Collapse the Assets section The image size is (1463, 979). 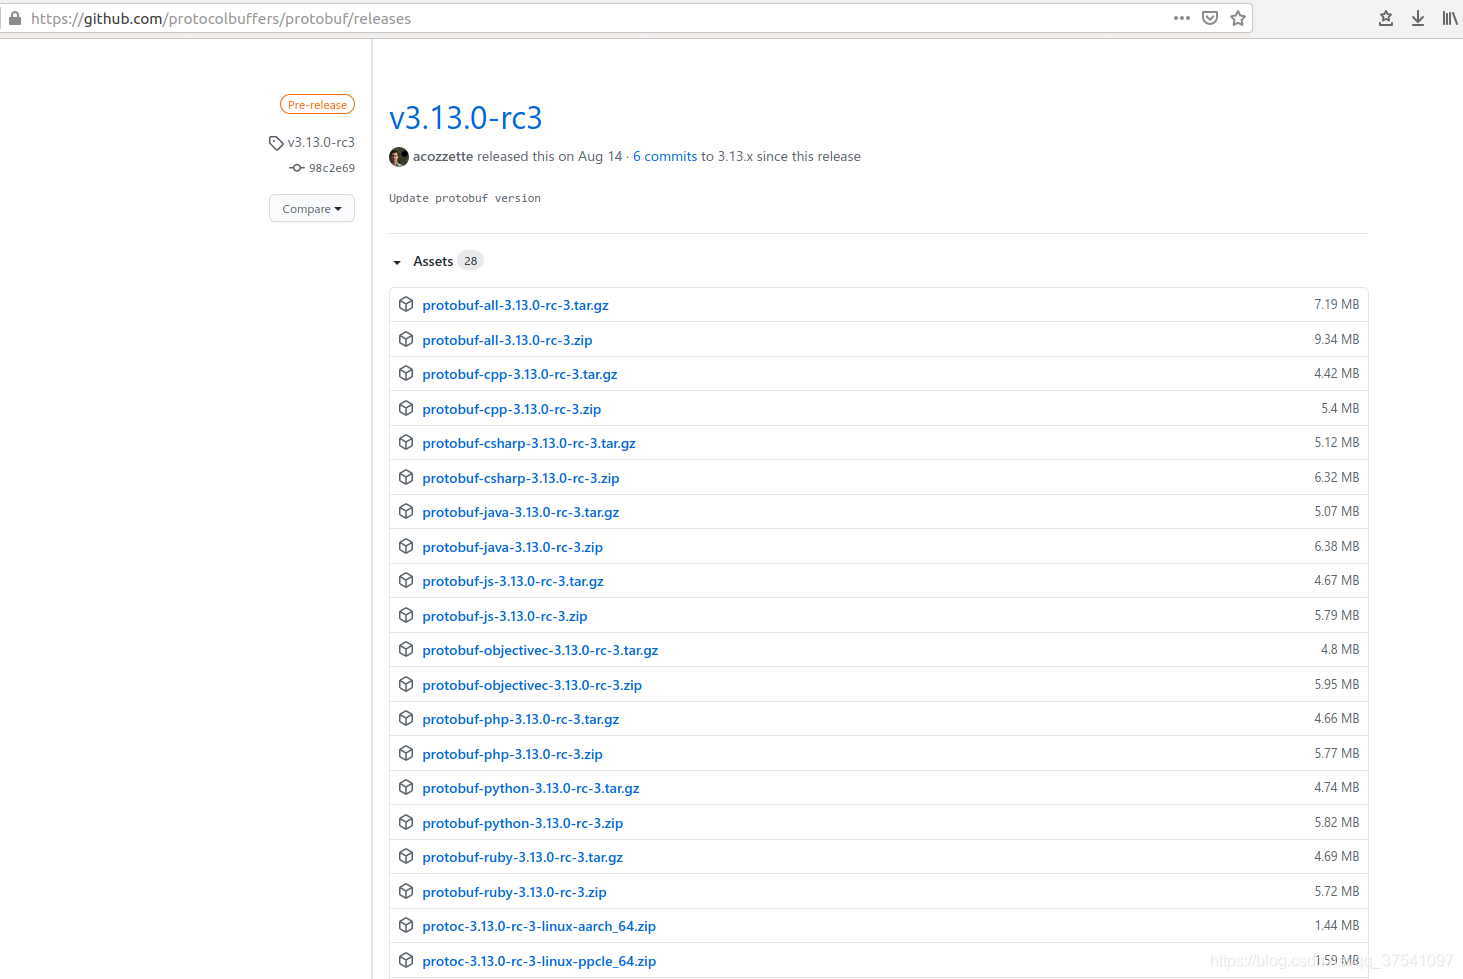pyautogui.click(x=397, y=260)
